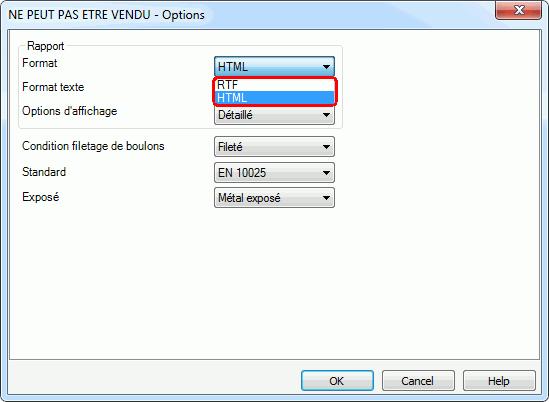Open the Format HTML combo box
This screenshot has height=402, width=549.
click(x=274, y=67)
